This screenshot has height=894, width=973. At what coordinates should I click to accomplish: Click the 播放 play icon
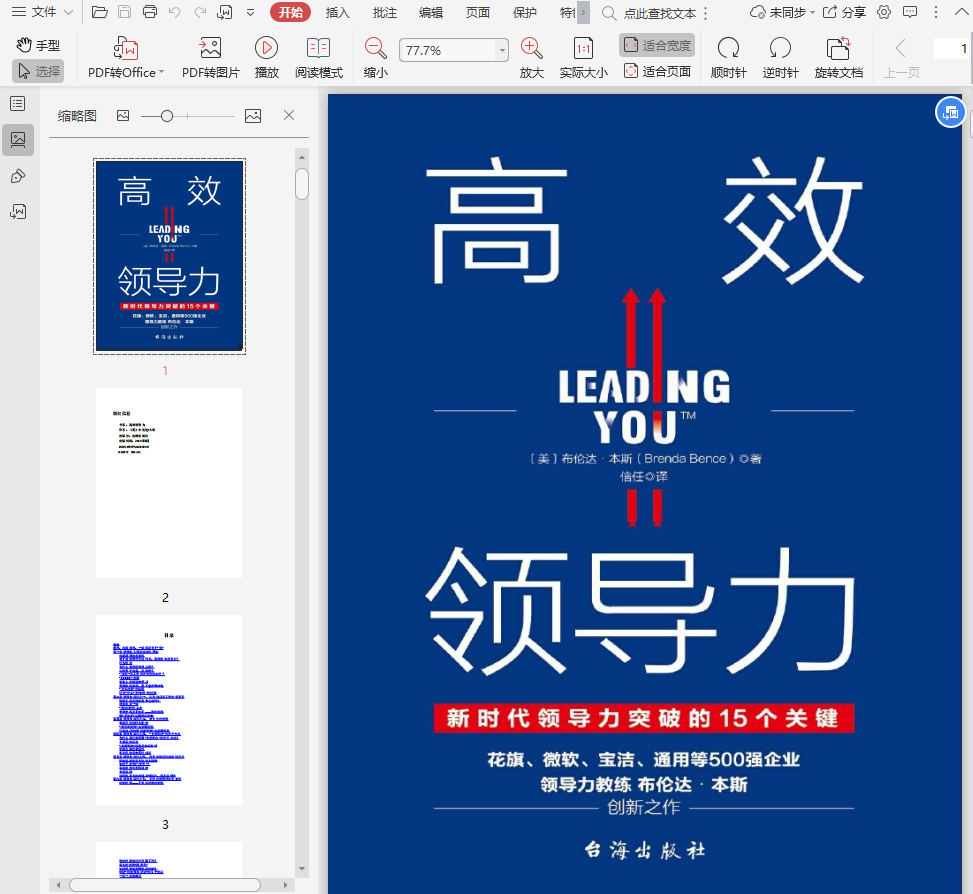click(266, 48)
